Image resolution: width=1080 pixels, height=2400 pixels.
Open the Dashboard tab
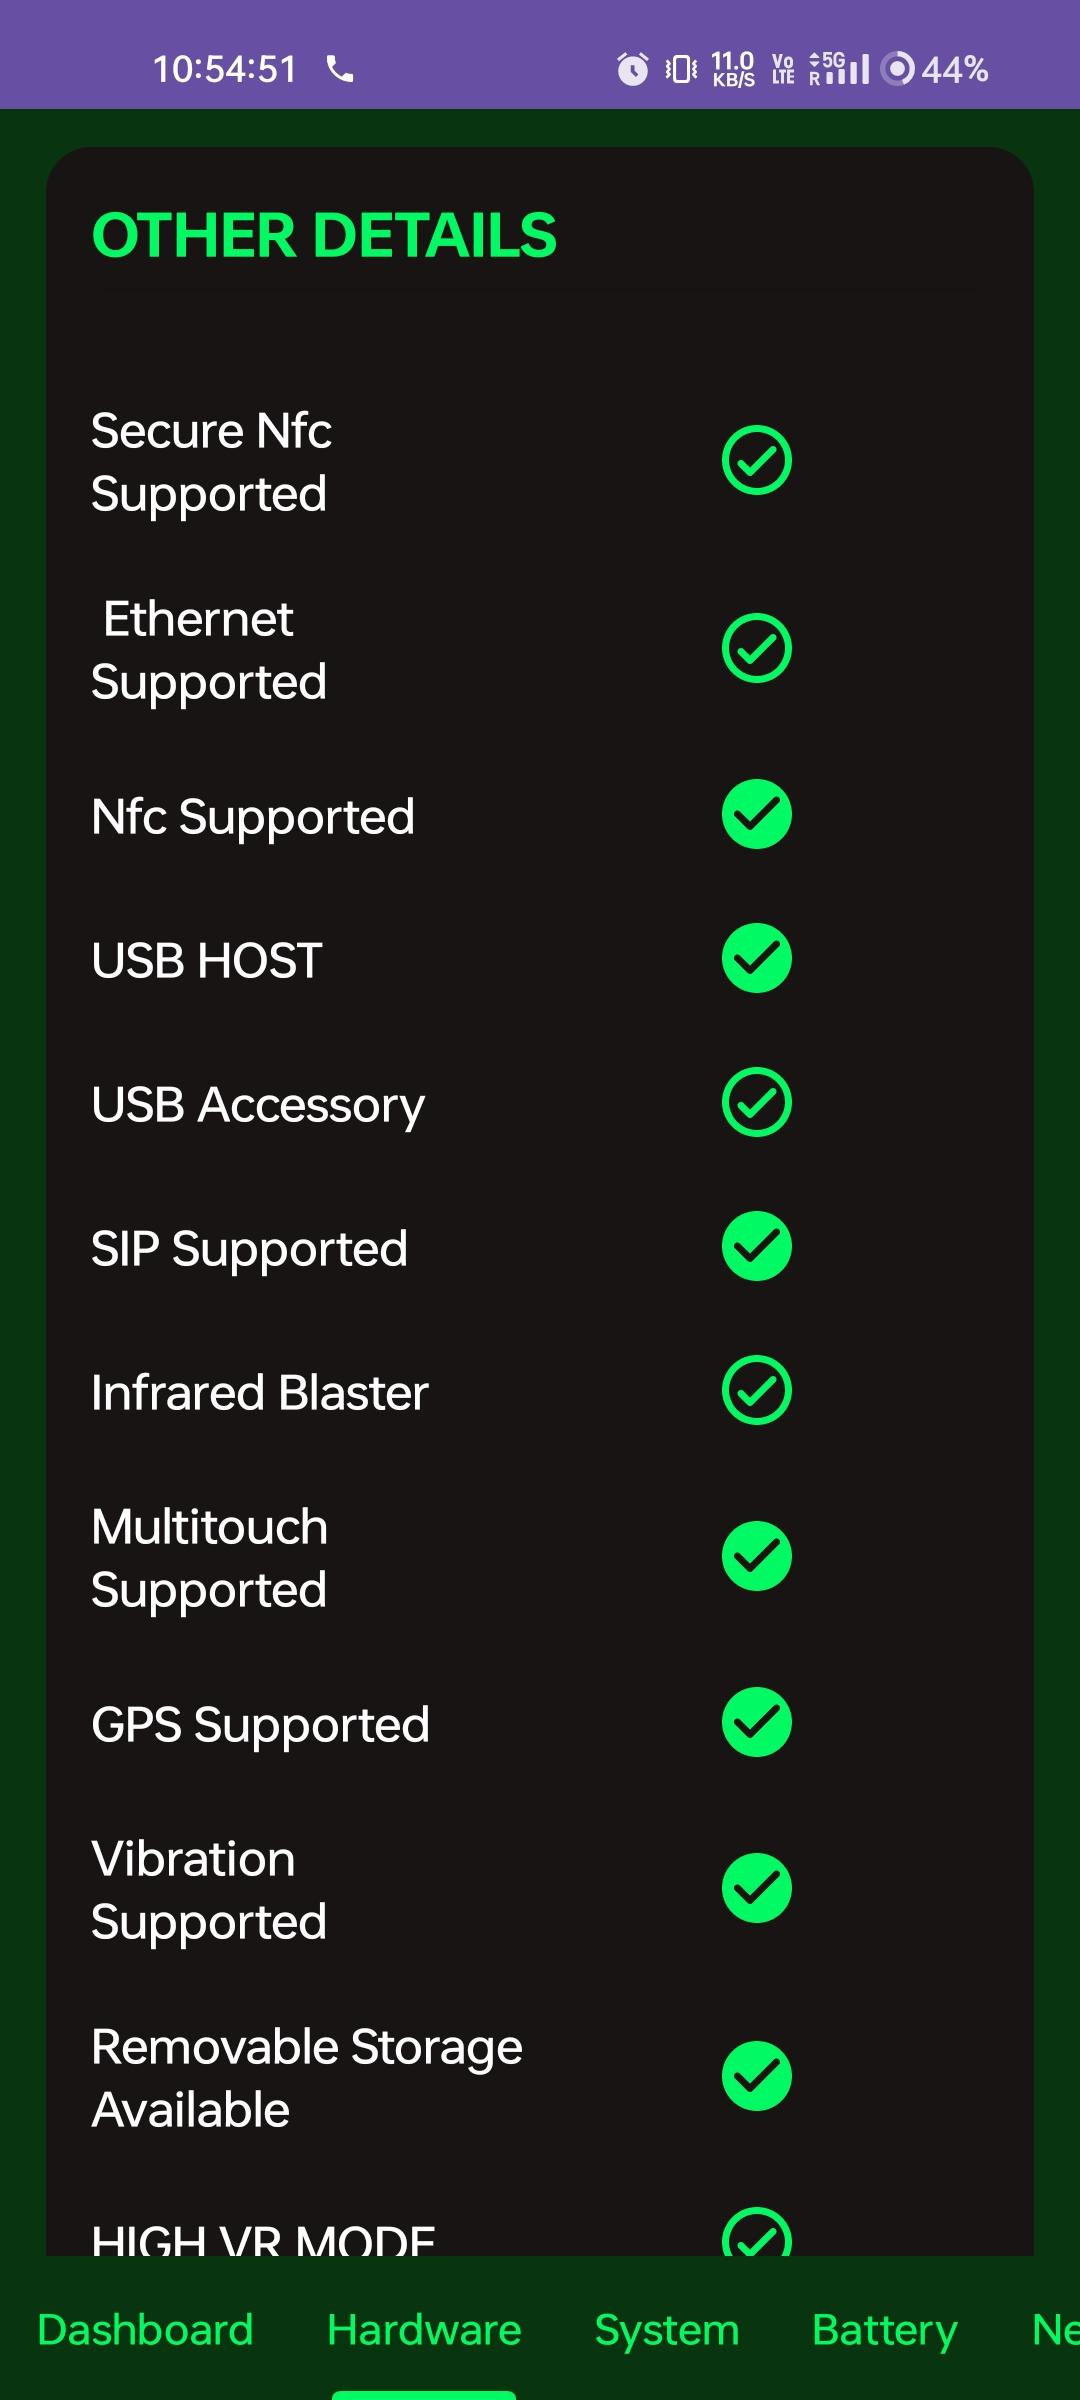tap(145, 2330)
